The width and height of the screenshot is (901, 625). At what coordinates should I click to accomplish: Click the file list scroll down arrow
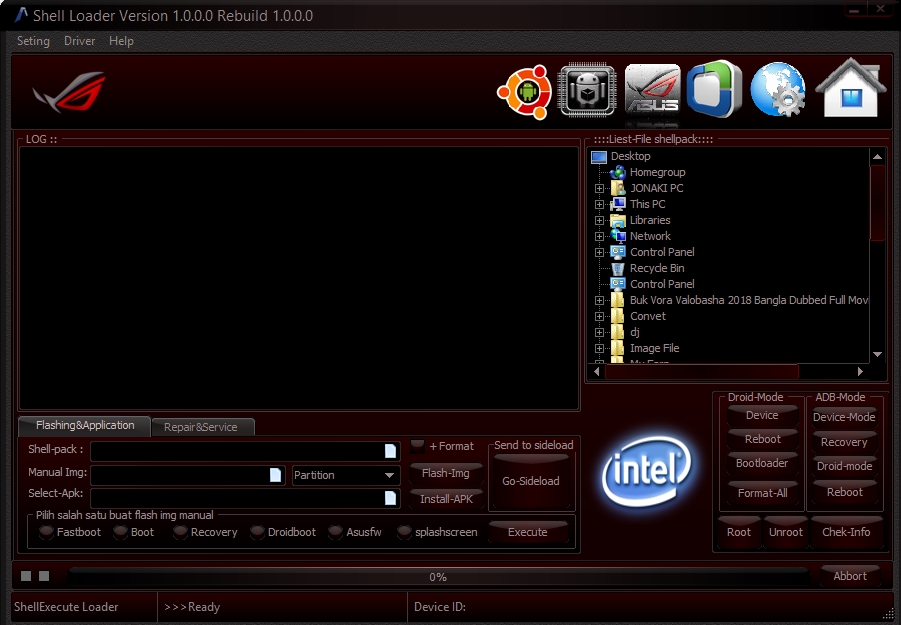click(877, 354)
